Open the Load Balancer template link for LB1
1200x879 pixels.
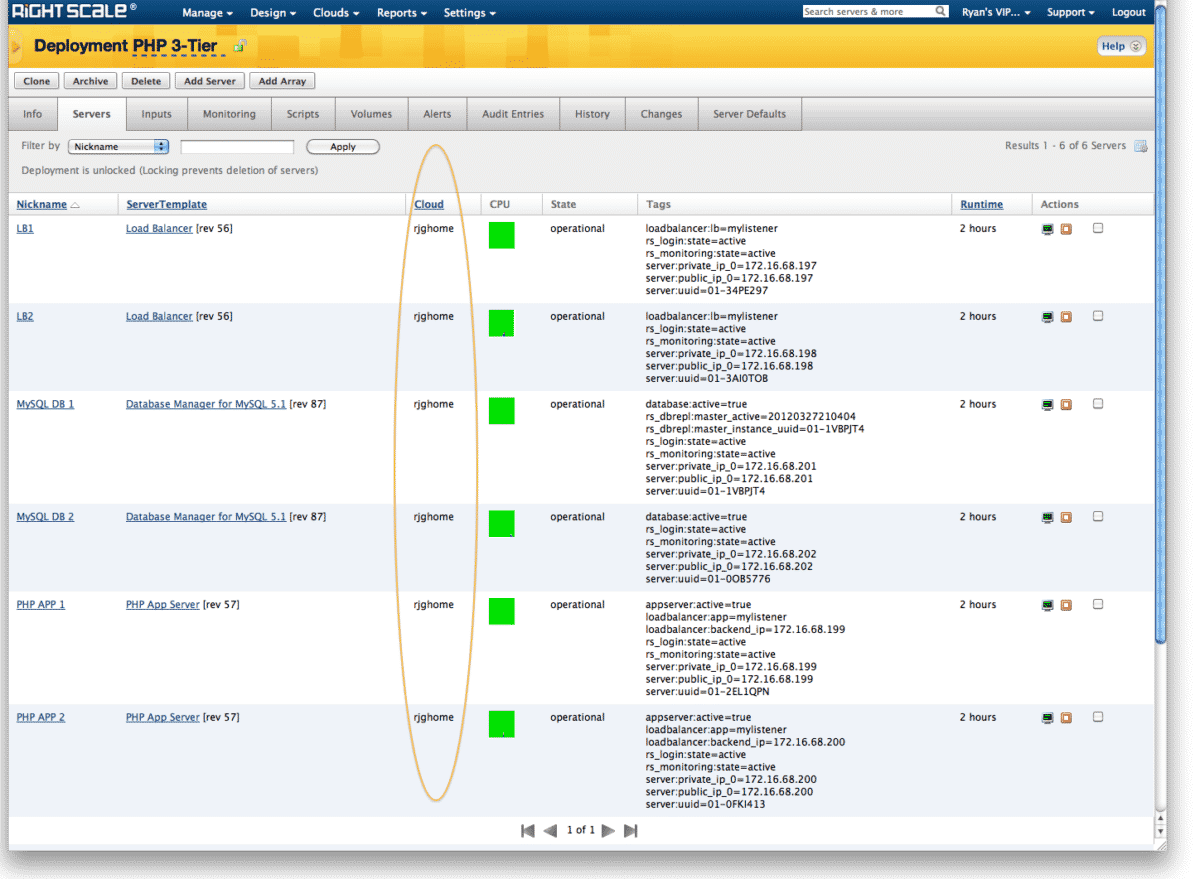(x=159, y=229)
